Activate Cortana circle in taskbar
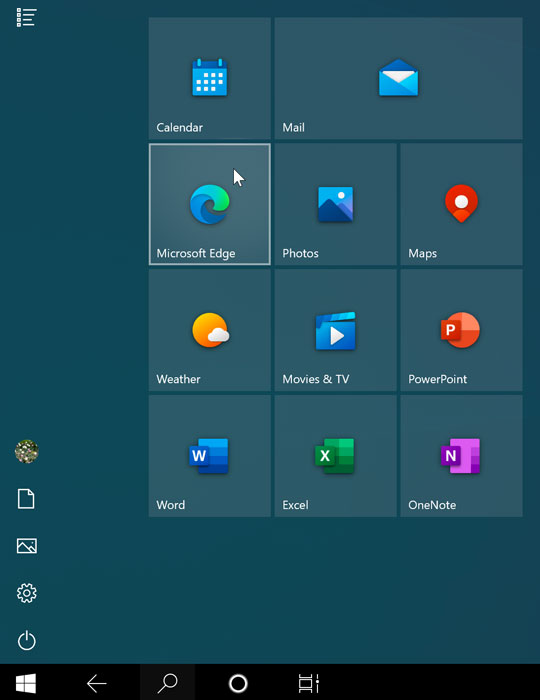Image resolution: width=540 pixels, height=700 pixels. pyautogui.click(x=238, y=683)
